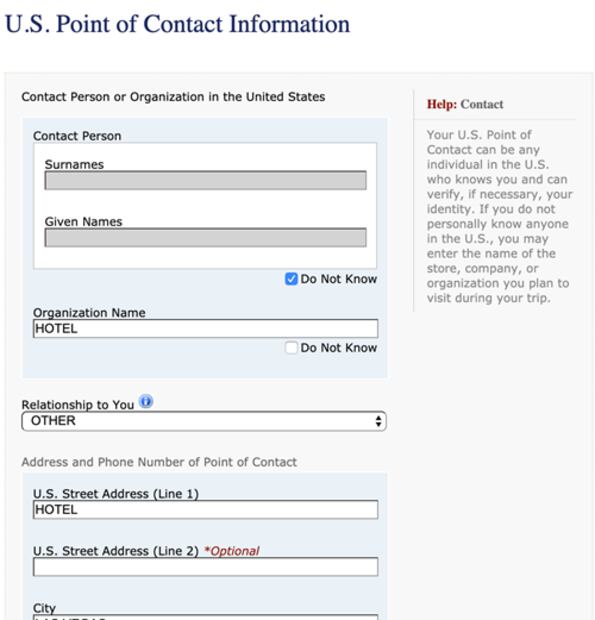Click the U.S. Street Address Line 1 field
This screenshot has height=620, width=595.
coord(206,510)
